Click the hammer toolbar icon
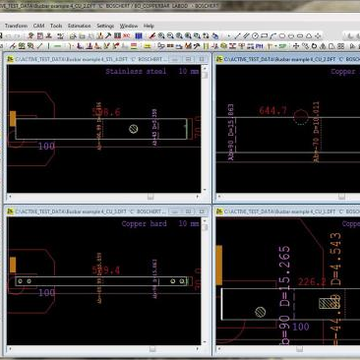Image resolution: width=360 pixels, height=360 pixels. (108, 36)
